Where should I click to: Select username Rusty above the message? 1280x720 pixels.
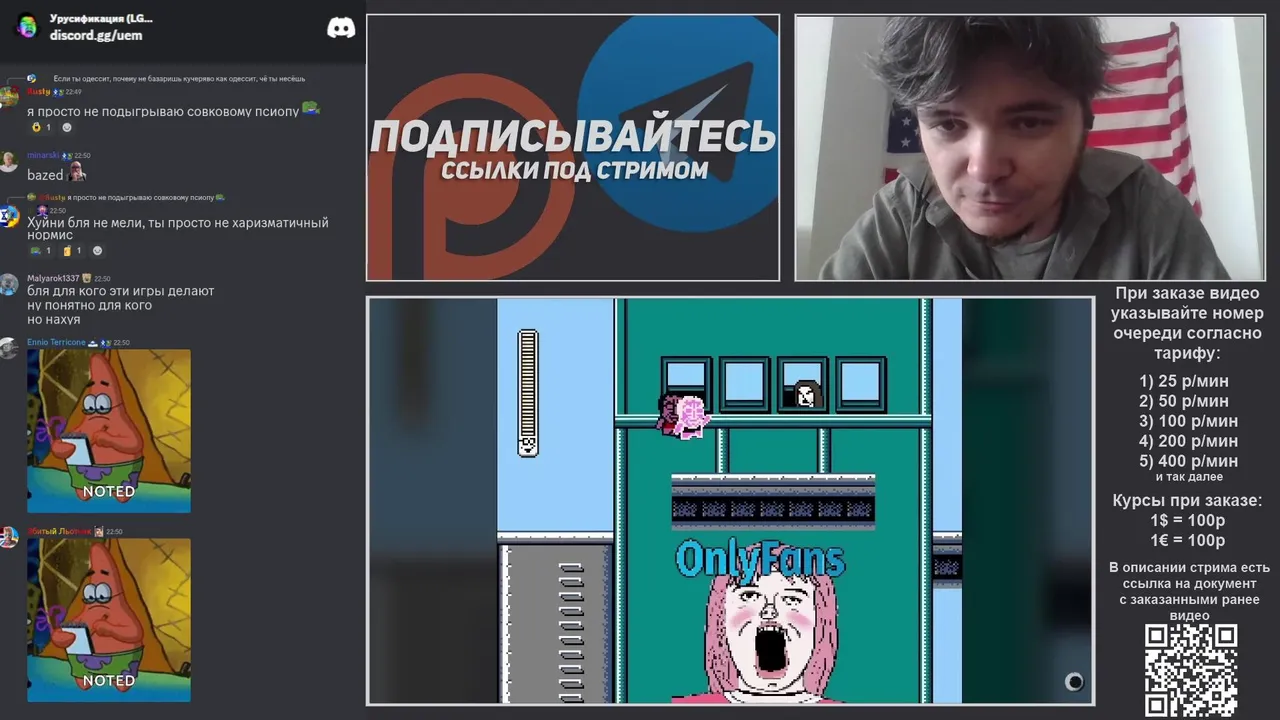[39, 91]
